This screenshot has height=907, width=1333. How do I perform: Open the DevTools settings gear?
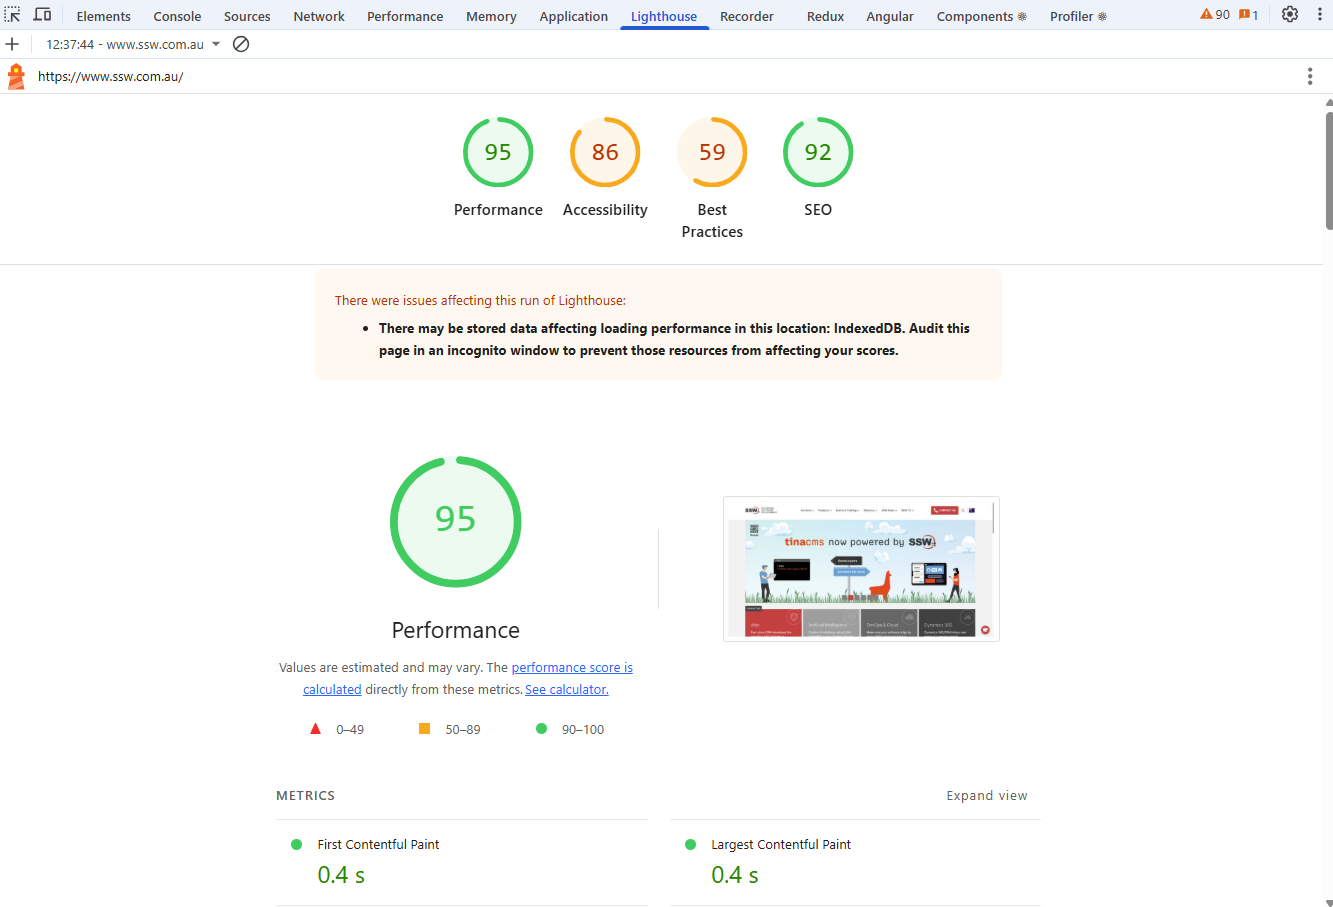(1290, 15)
